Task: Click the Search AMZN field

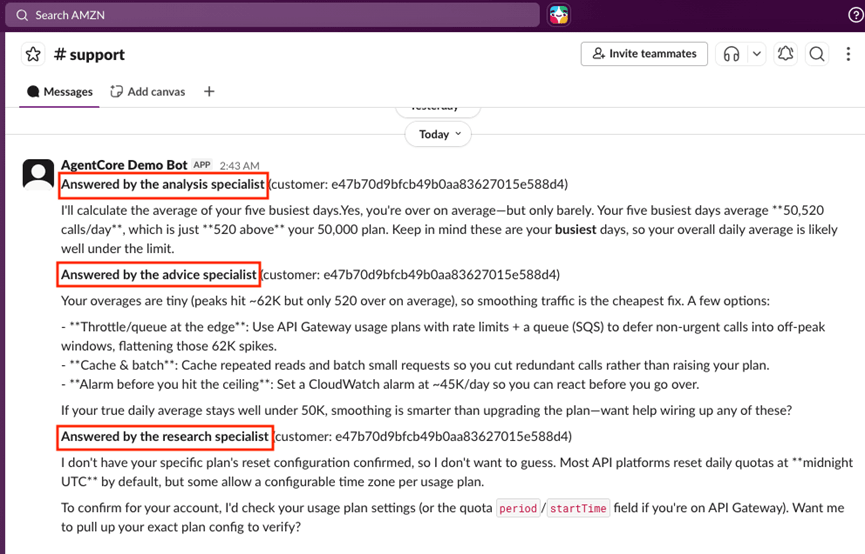Action: pyautogui.click(x=272, y=15)
